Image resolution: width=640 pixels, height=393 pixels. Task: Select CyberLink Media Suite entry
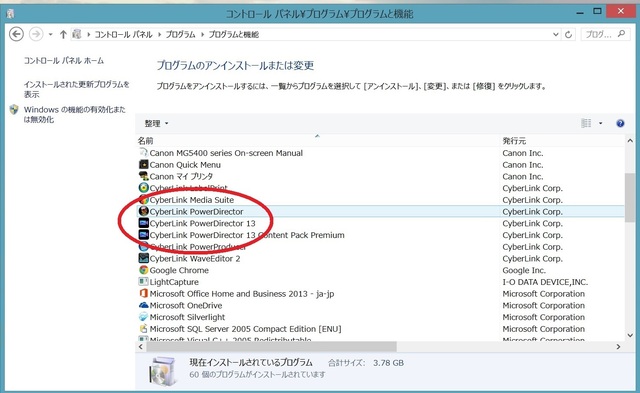click(191, 200)
